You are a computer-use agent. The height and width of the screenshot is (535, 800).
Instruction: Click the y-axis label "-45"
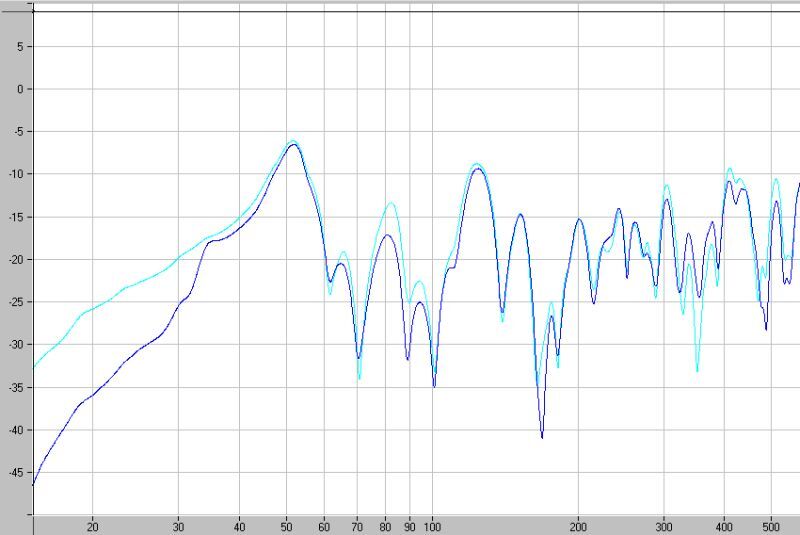pyautogui.click(x=16, y=472)
